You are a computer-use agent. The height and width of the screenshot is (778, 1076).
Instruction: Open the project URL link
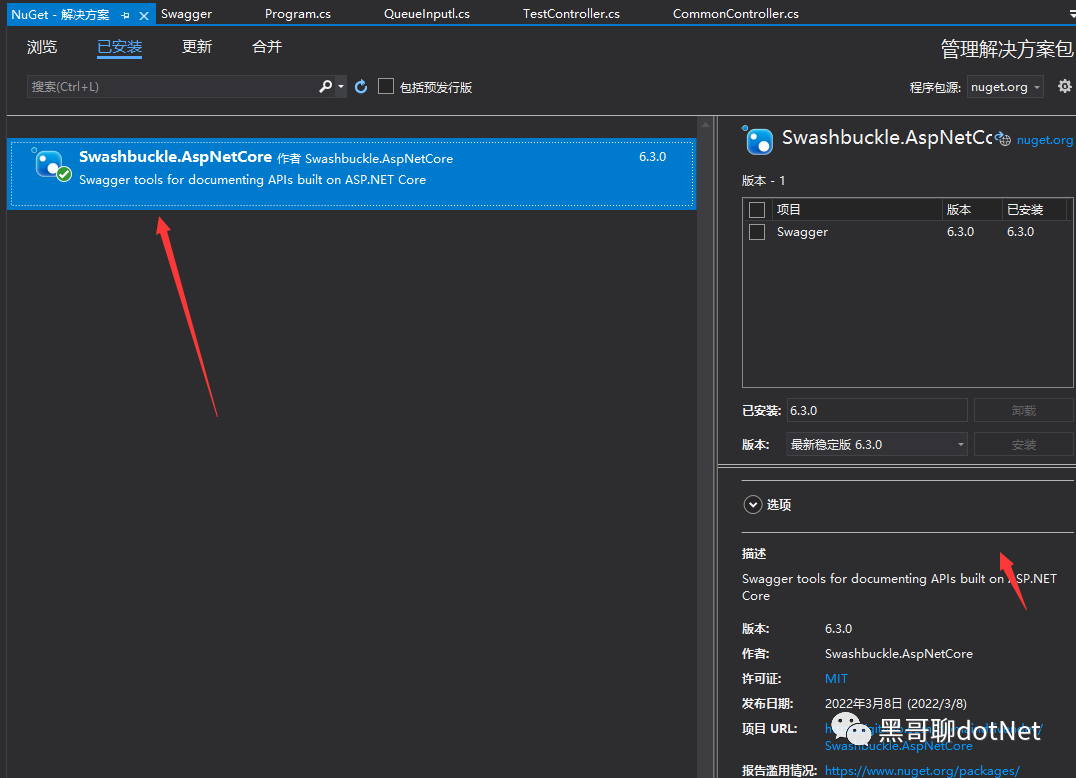pyautogui.click(x=933, y=737)
